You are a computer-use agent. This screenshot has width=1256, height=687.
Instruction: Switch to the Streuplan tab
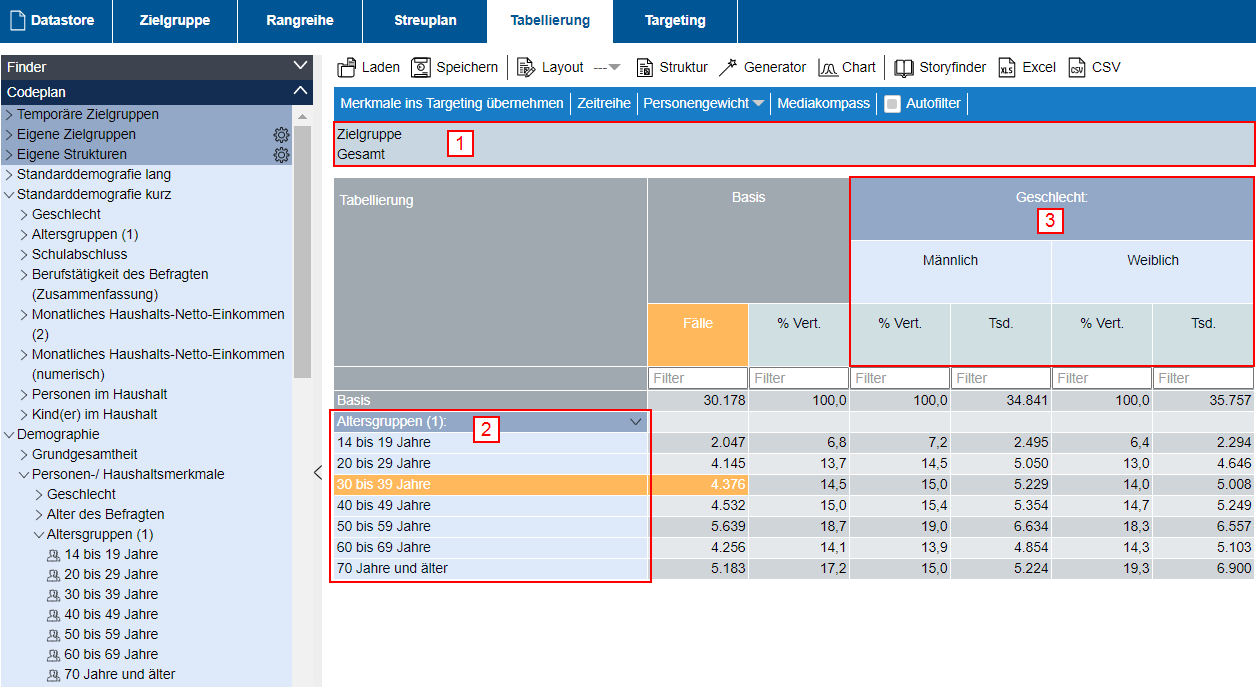425,21
